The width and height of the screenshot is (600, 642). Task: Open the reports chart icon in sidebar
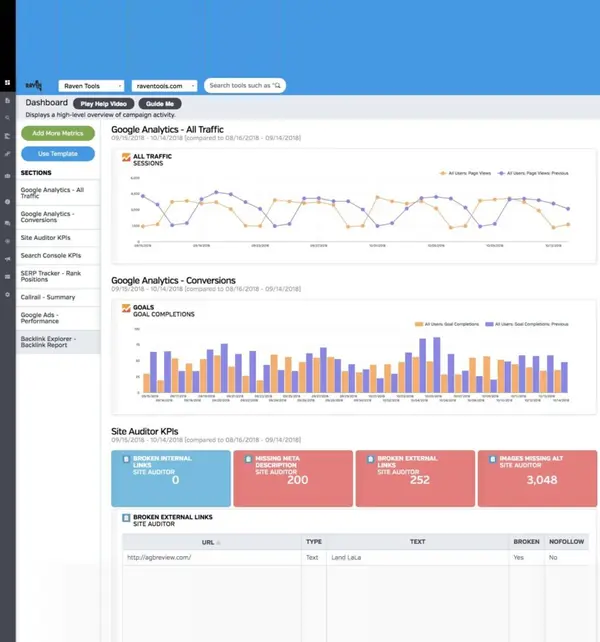[7, 136]
